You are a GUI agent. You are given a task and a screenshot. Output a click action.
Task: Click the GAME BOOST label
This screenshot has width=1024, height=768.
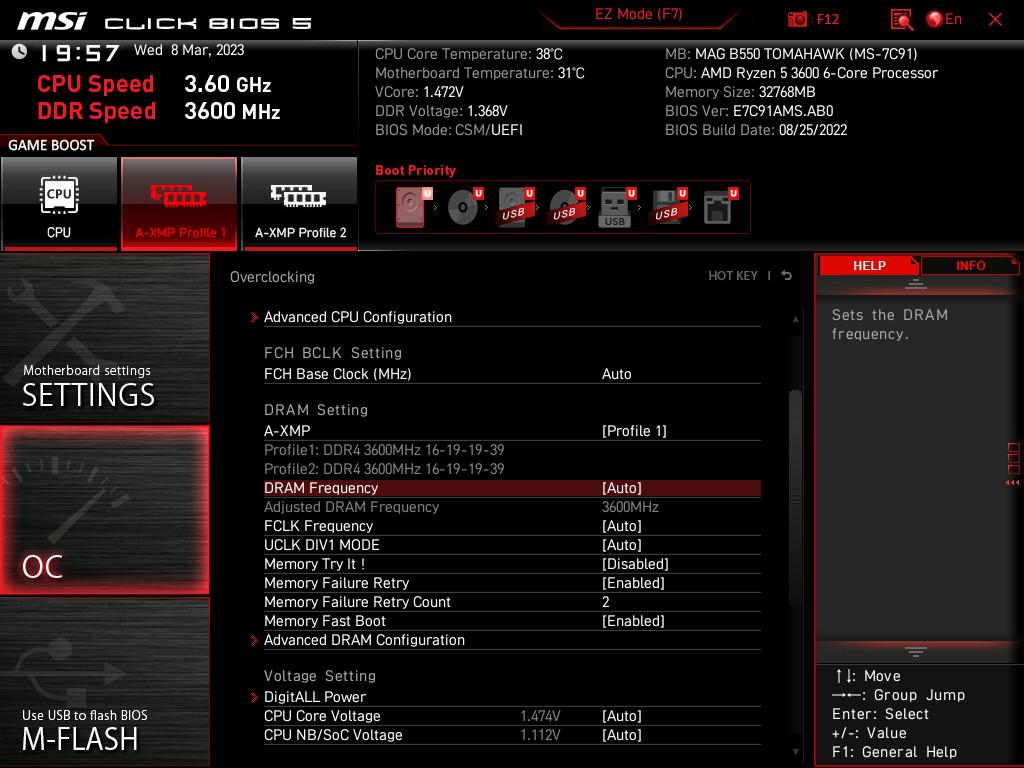tap(51, 145)
